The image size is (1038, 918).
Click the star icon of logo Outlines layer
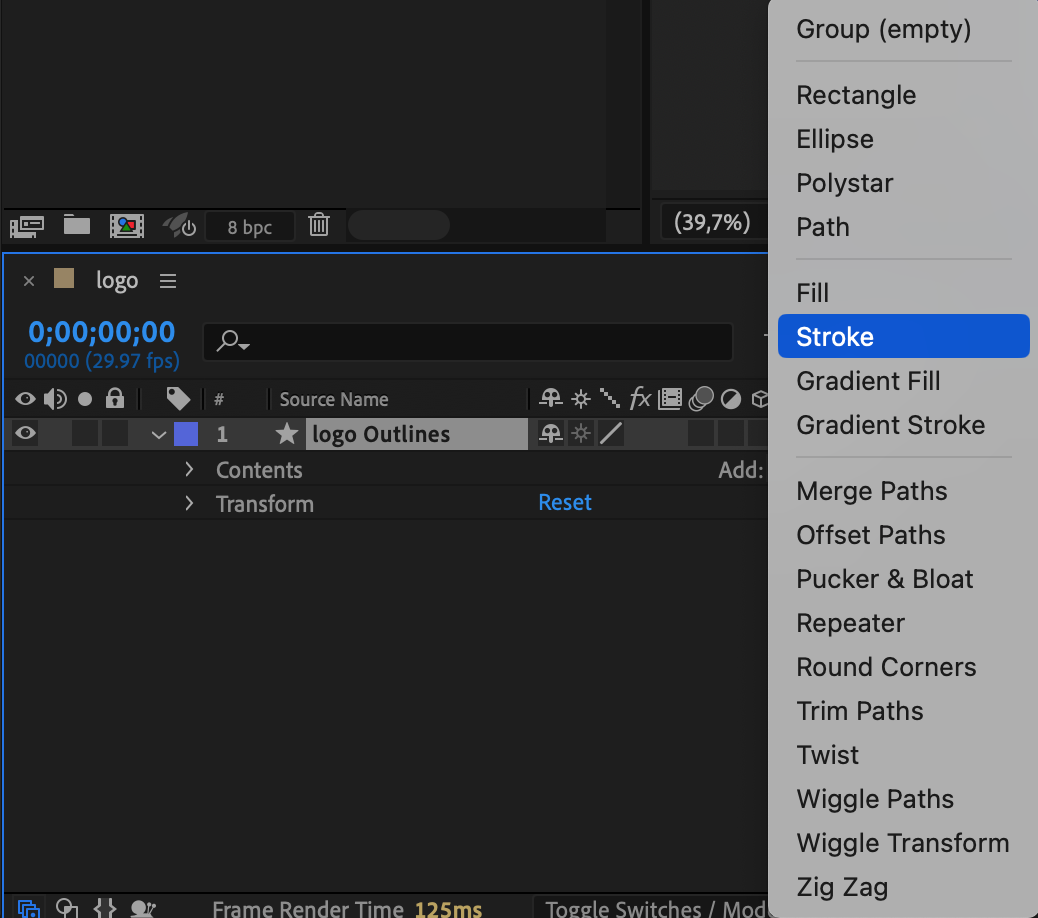(287, 434)
